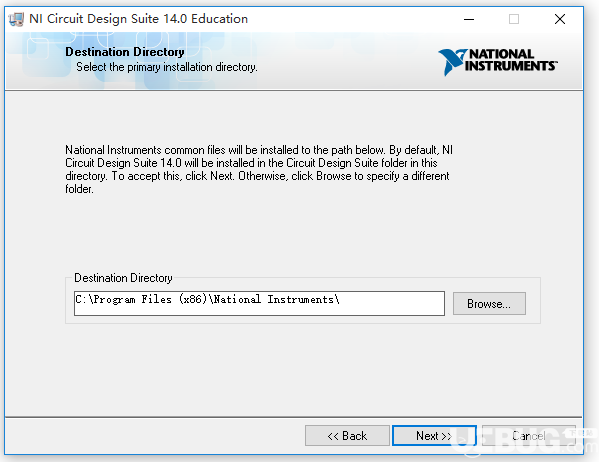Click the 'Destination Directory' group label

(x=123, y=278)
